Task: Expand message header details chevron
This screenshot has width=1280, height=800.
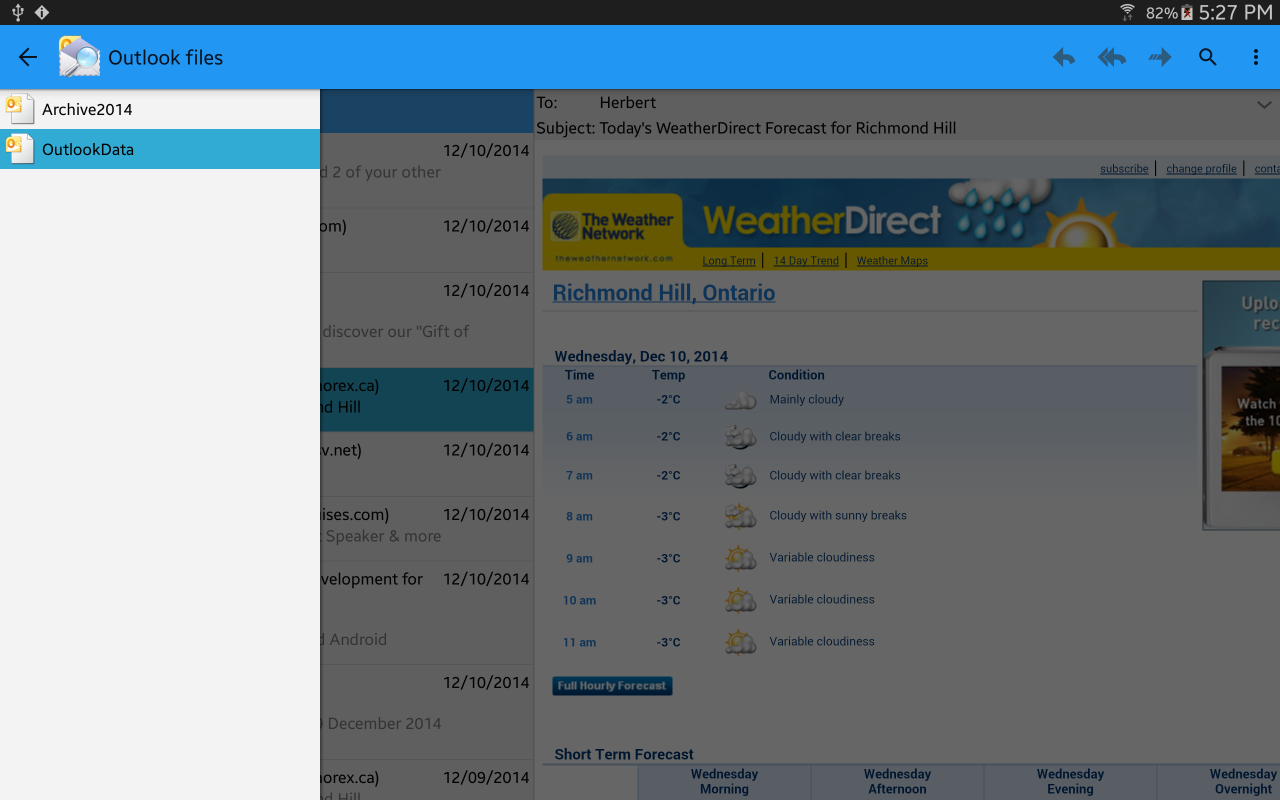Action: pos(1264,104)
